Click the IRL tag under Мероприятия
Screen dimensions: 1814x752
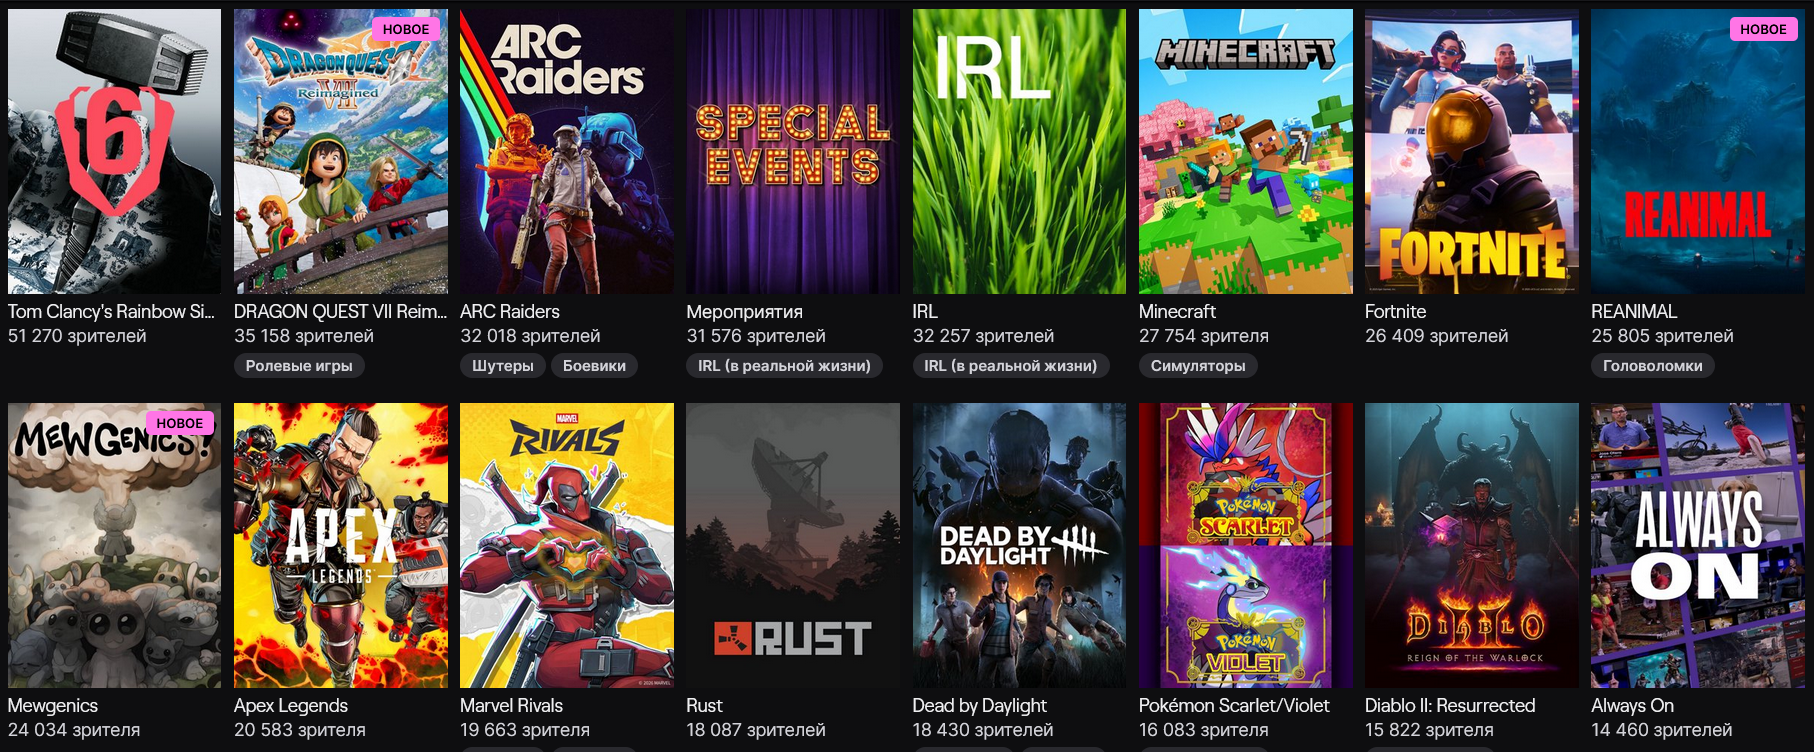(784, 366)
